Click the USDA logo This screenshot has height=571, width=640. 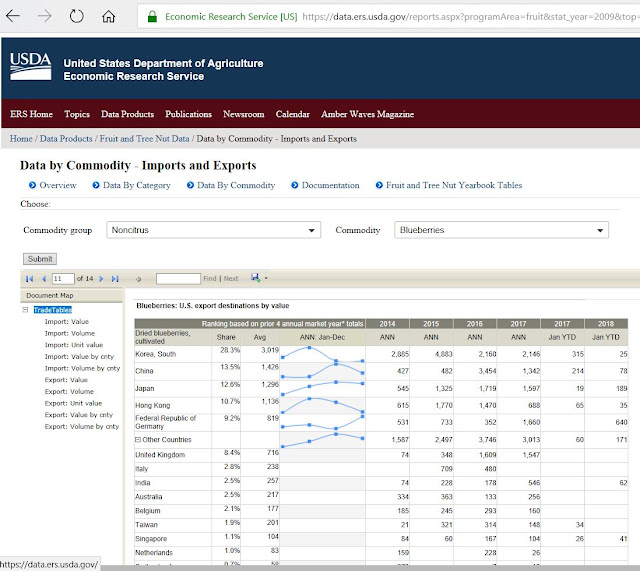pyautogui.click(x=31, y=67)
